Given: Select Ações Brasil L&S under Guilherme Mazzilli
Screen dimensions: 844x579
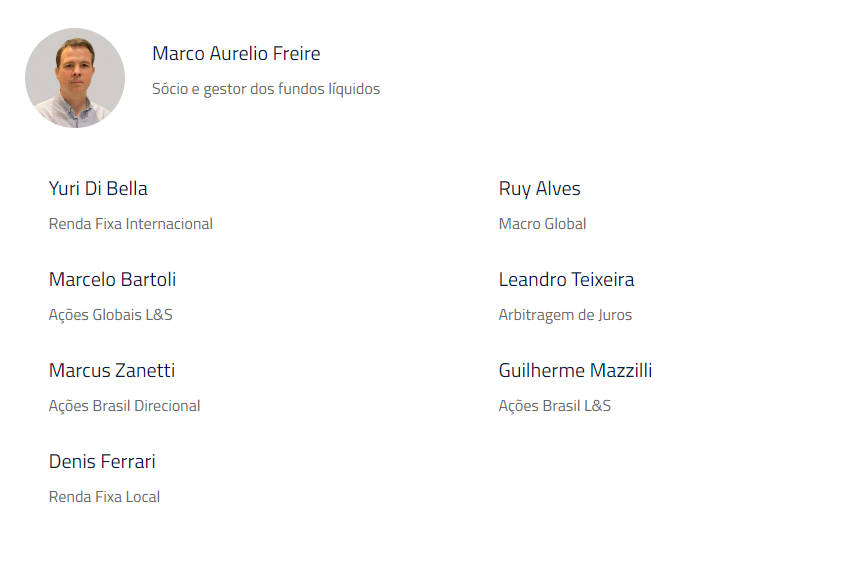Looking at the screenshot, I should pos(555,406).
